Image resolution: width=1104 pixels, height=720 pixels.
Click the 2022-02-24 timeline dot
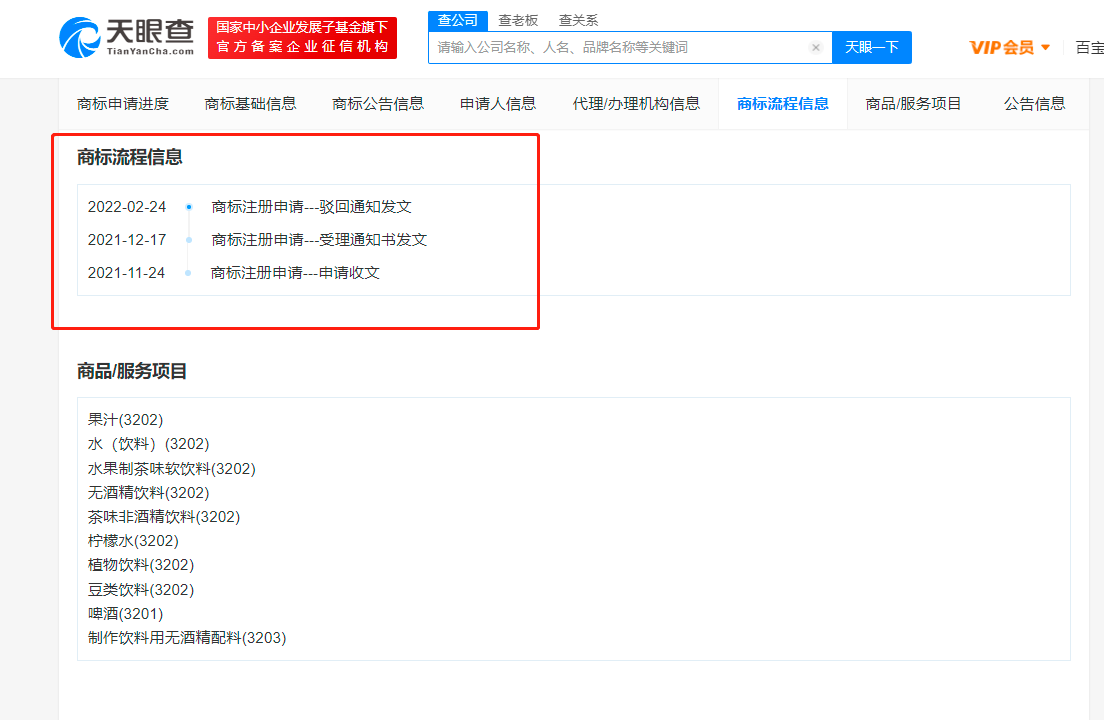[189, 207]
